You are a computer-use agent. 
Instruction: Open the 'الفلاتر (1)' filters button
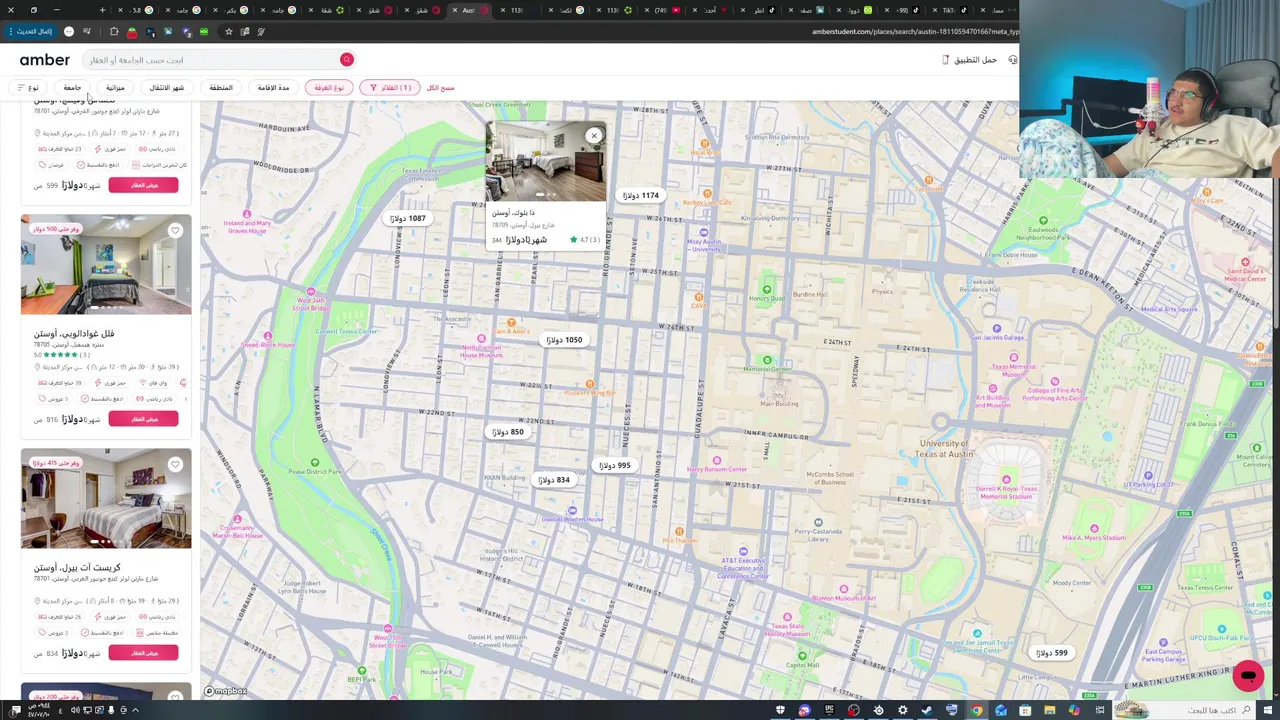(390, 88)
